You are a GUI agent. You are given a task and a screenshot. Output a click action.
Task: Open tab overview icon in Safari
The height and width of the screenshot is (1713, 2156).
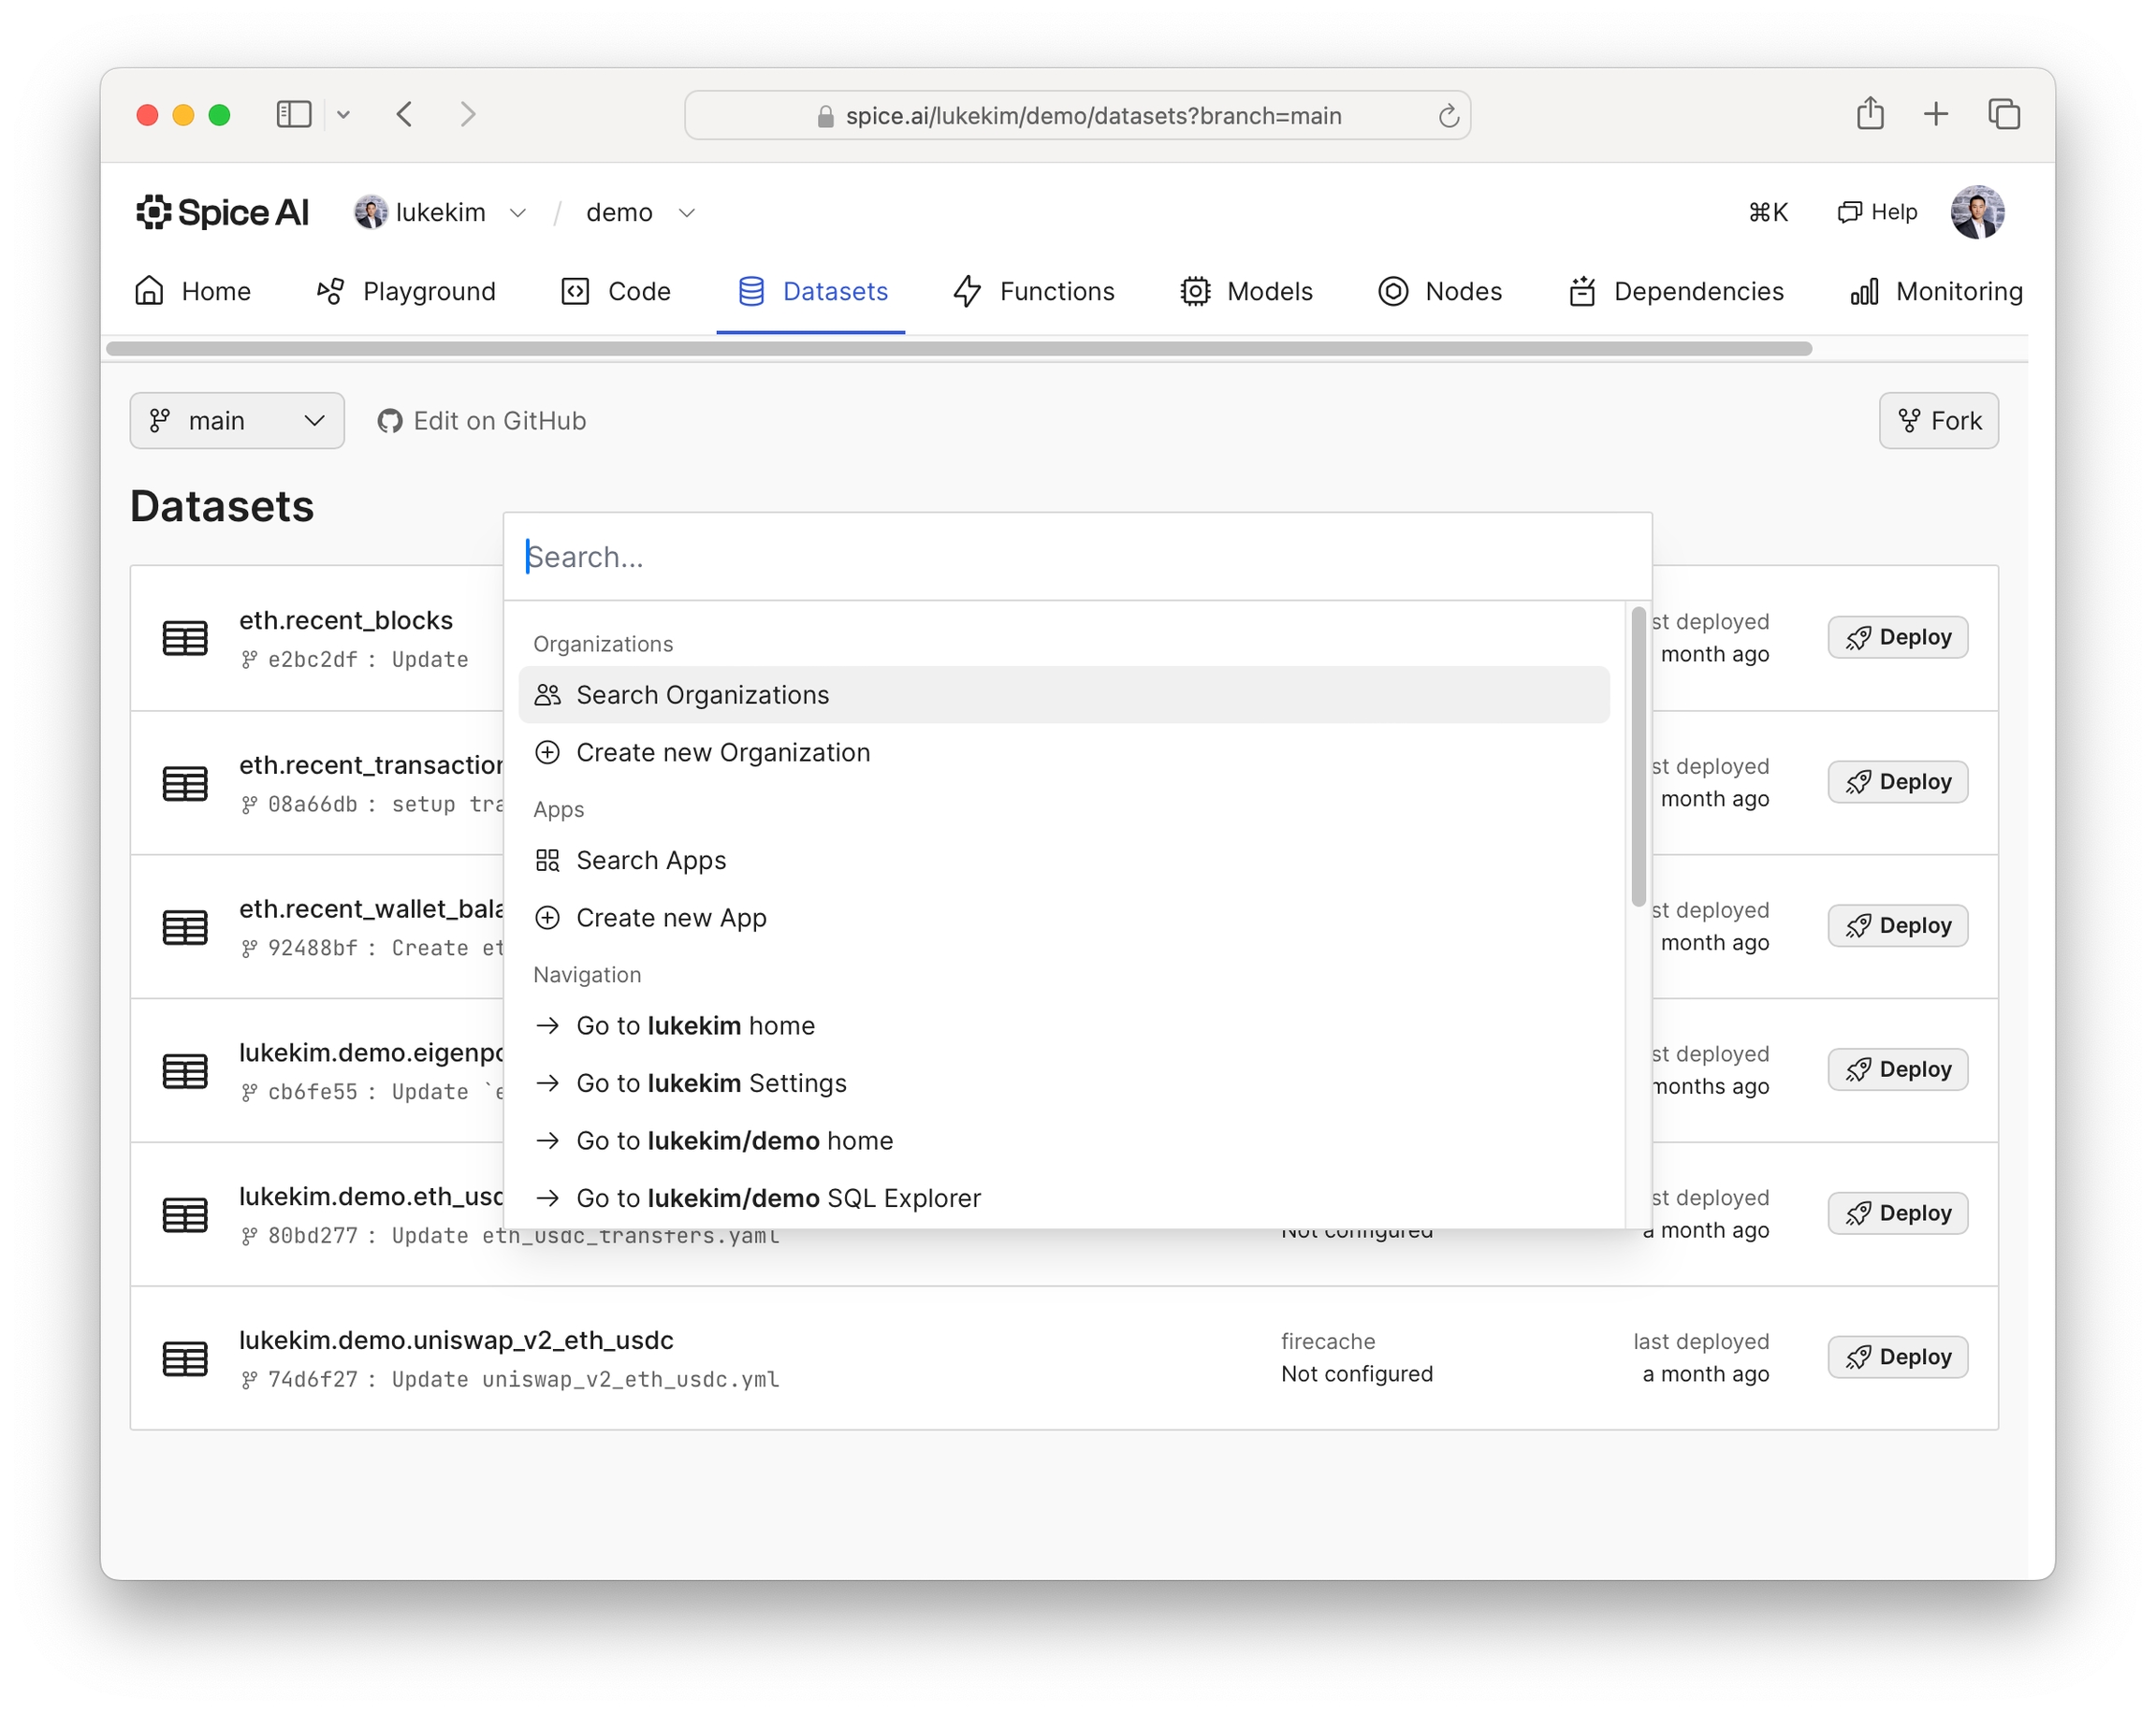(x=2003, y=114)
